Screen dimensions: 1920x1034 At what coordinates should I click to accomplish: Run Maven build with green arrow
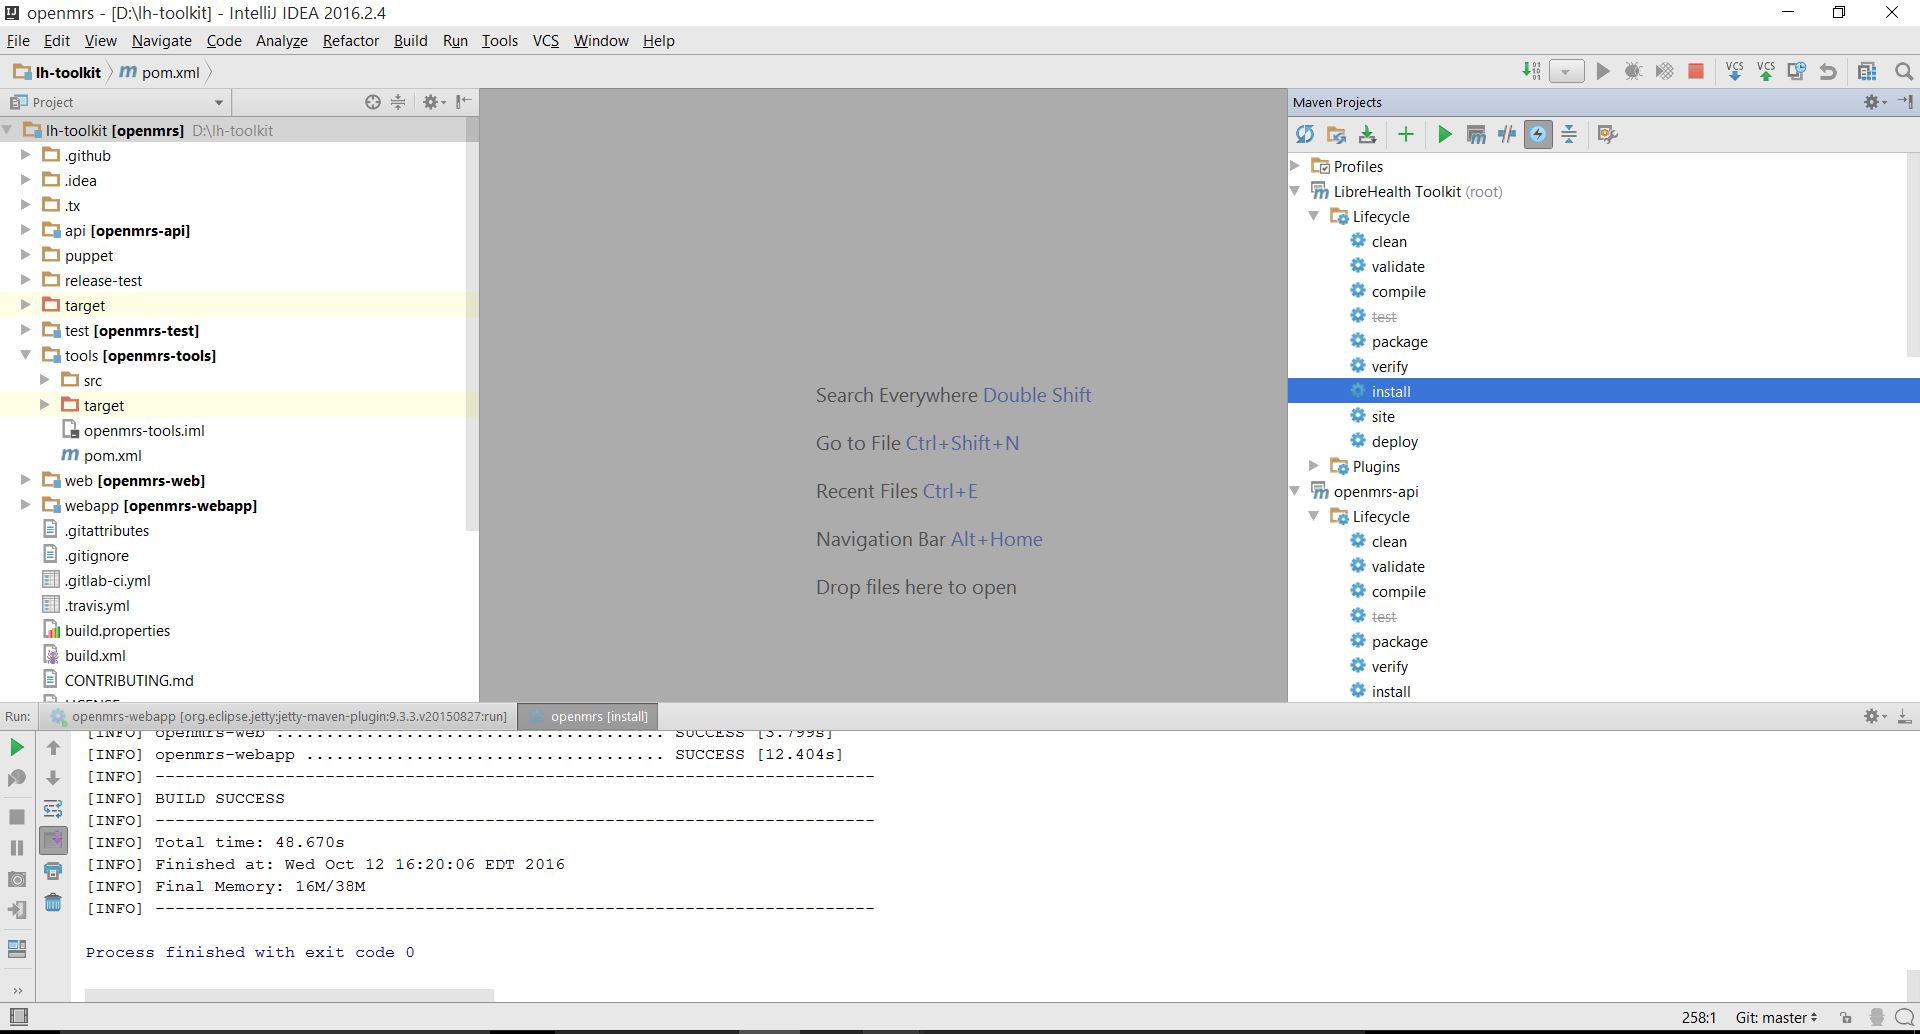point(1444,134)
